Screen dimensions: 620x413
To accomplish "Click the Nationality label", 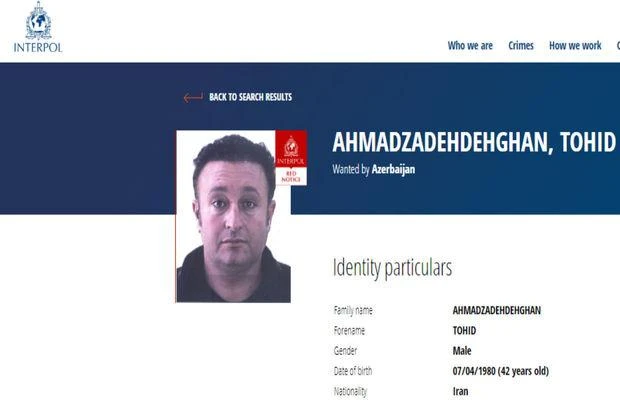I will (x=350, y=392).
